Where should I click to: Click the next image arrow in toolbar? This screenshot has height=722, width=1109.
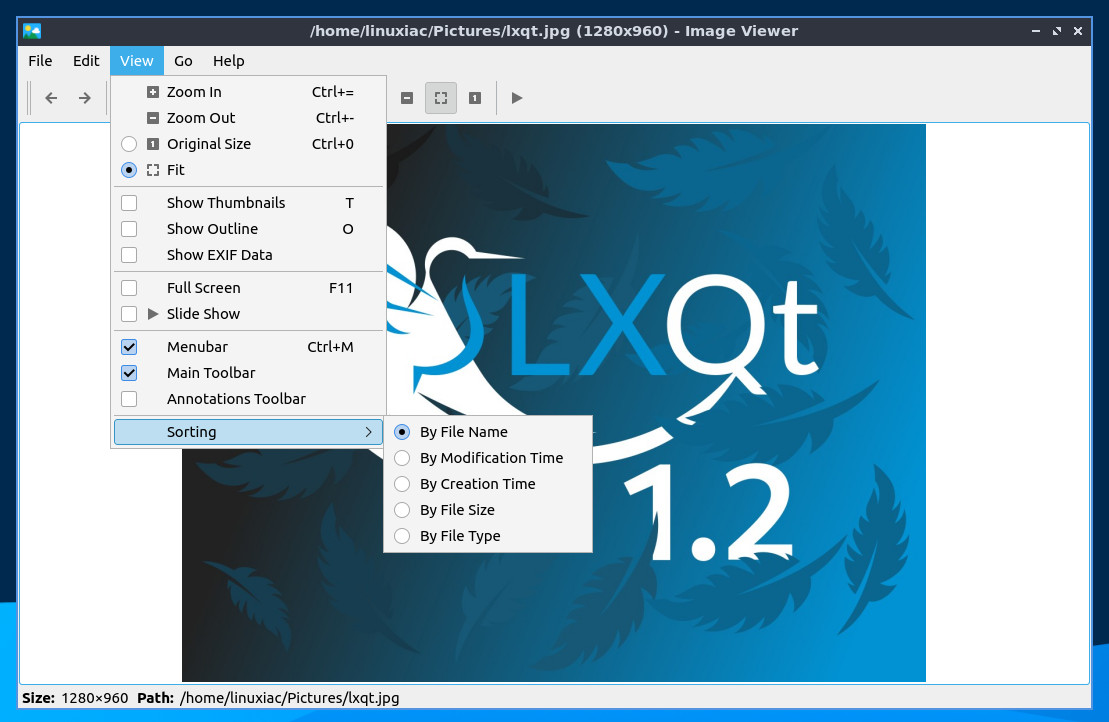[84, 98]
